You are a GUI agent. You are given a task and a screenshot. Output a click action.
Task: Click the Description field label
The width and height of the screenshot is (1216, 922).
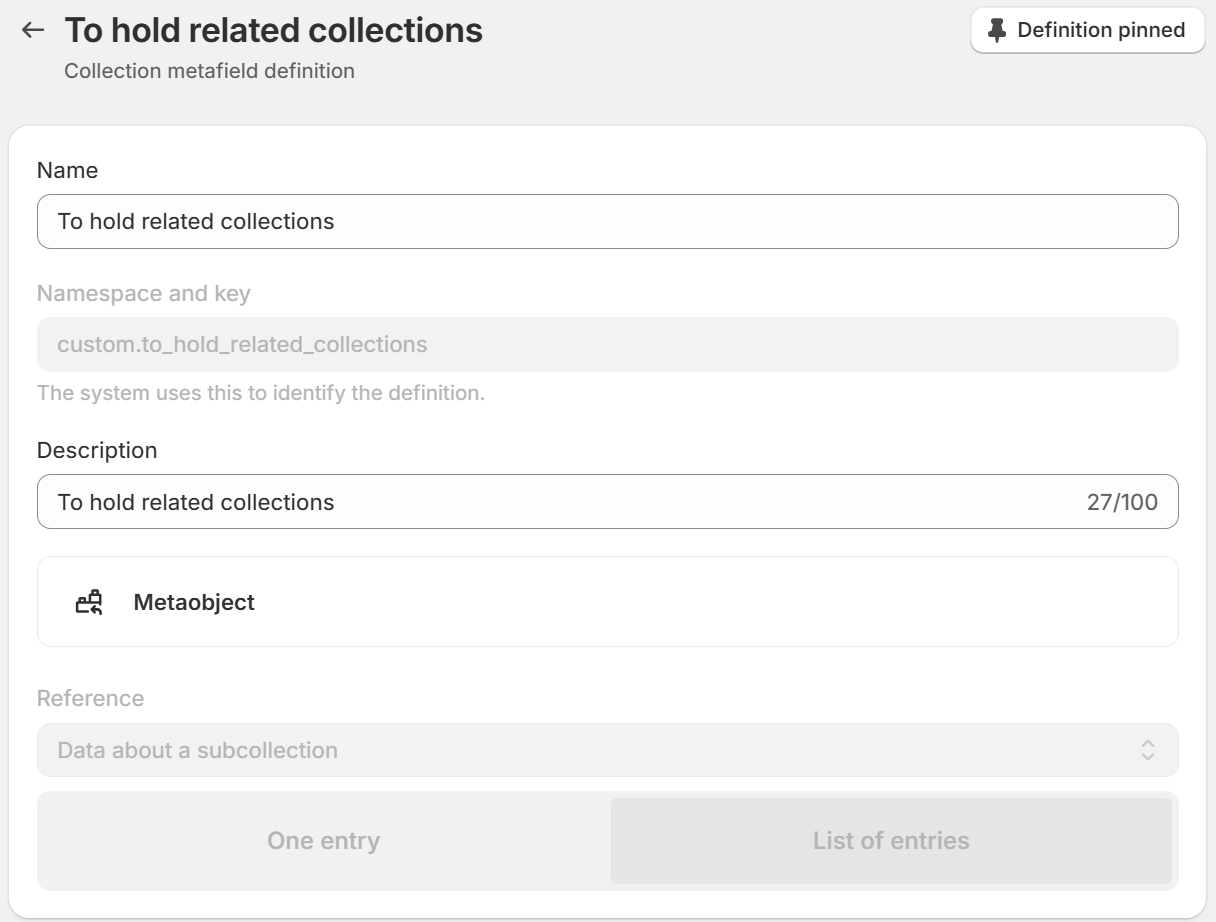pos(97,450)
